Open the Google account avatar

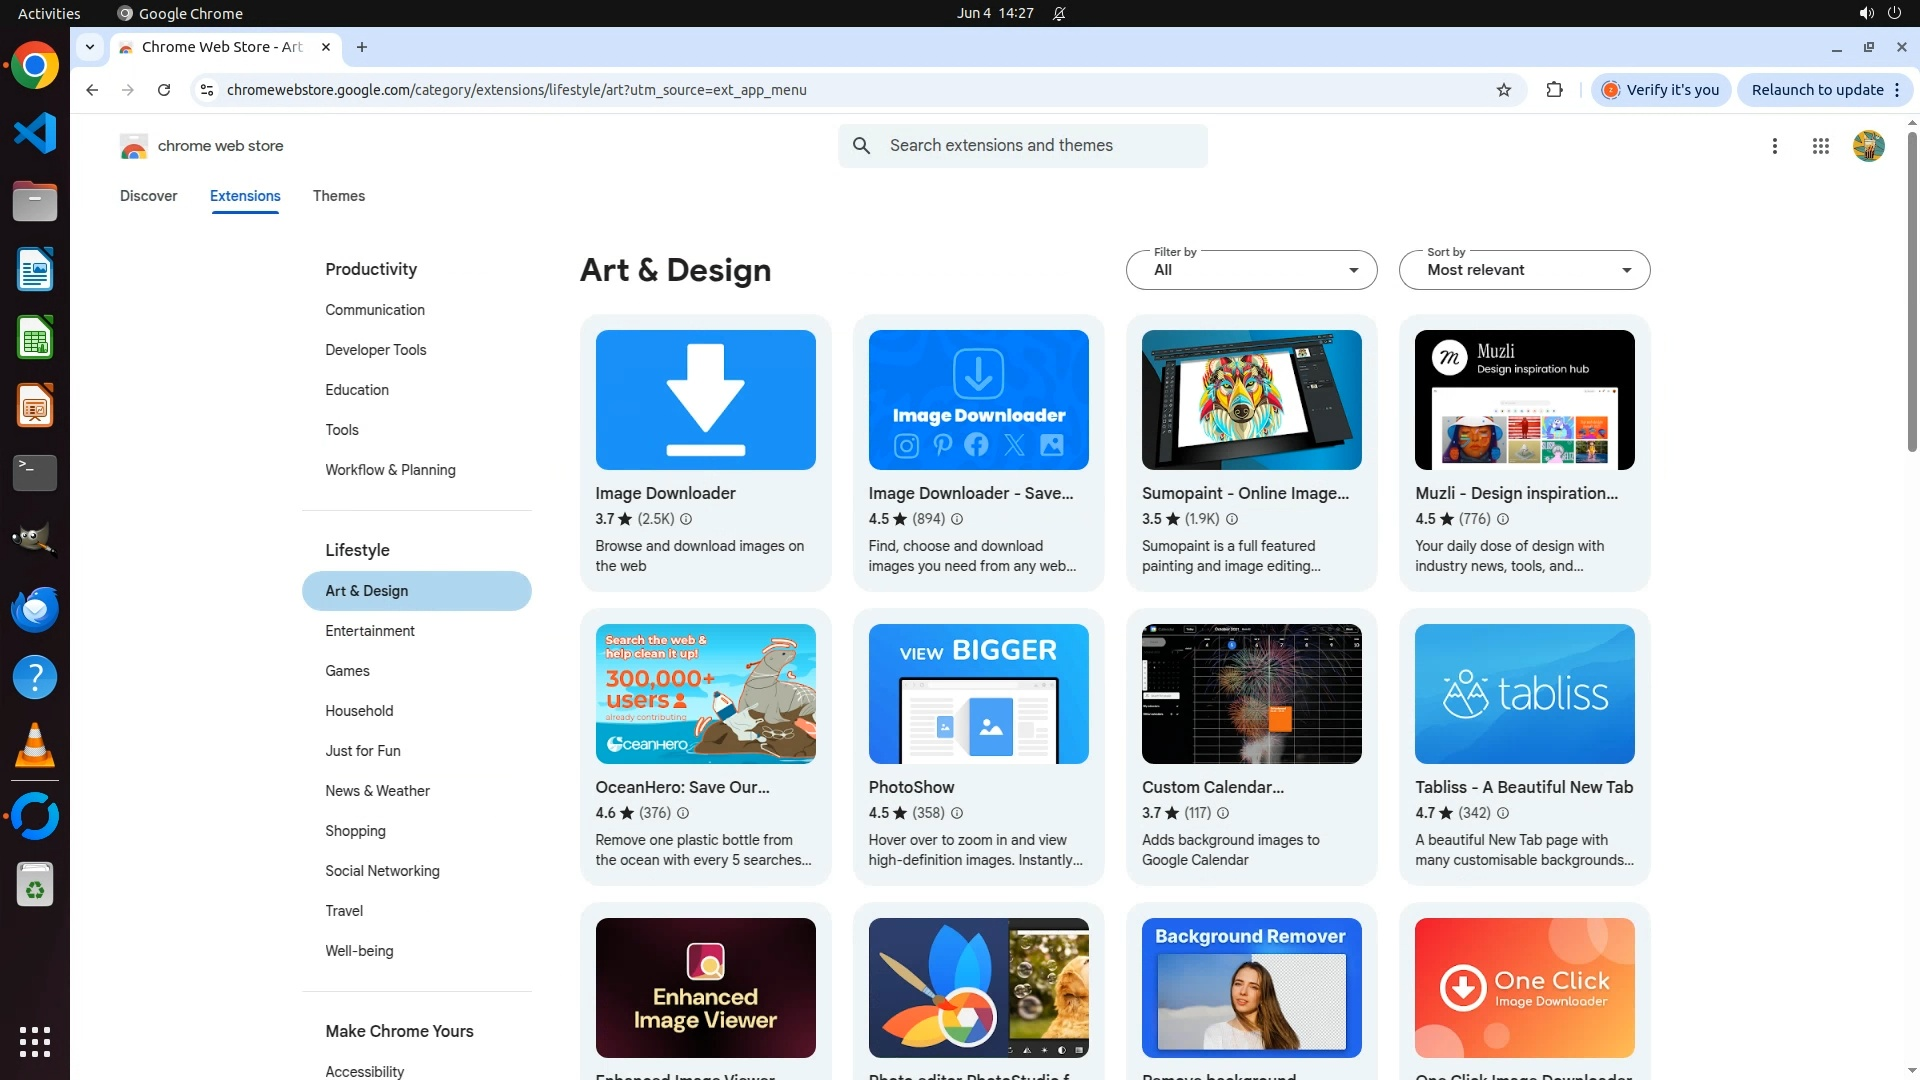[x=1868, y=146]
